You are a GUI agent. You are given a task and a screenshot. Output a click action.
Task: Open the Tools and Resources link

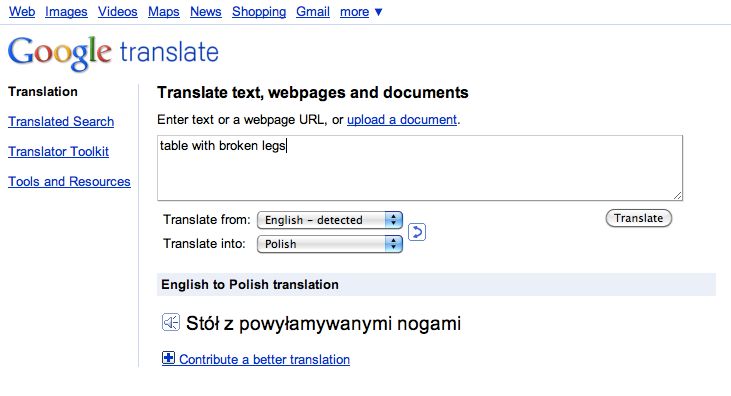point(69,181)
